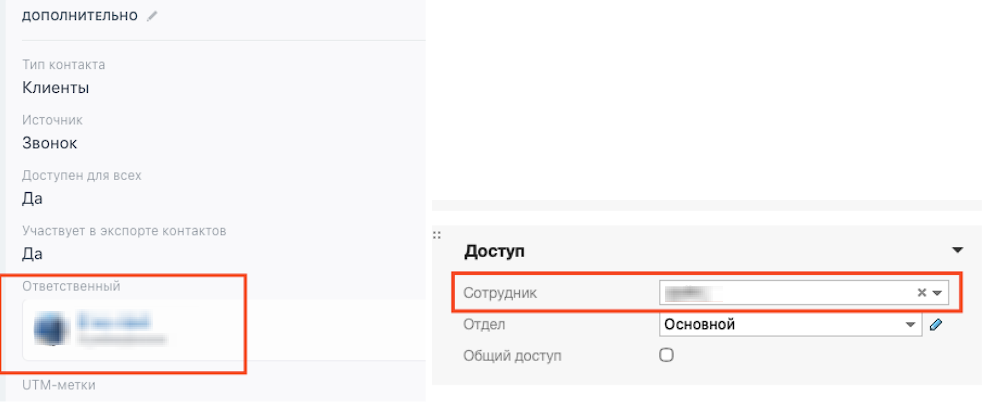Click inside the Сотрудник input field
This screenshot has width=993, height=402.
(780, 293)
